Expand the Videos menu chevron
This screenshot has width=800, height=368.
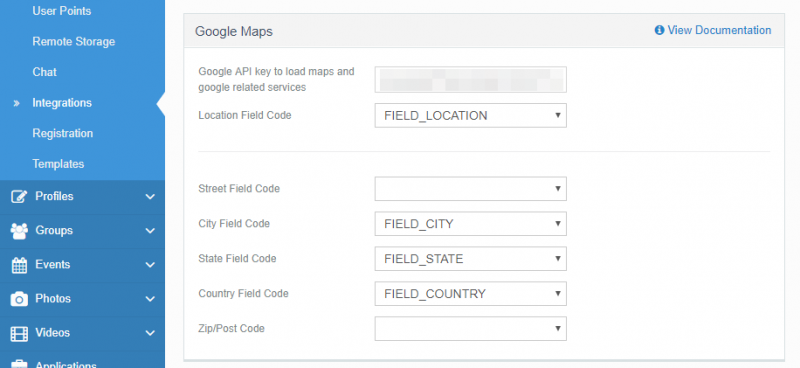pyautogui.click(x=150, y=333)
